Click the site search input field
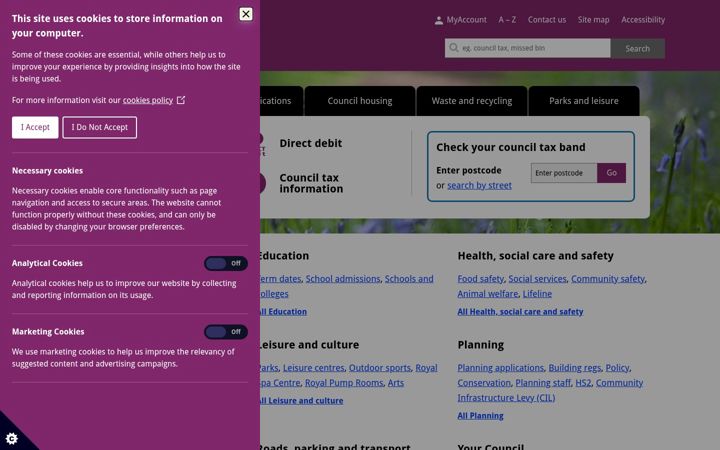Image resolution: width=720 pixels, height=450 pixels. coord(528,48)
